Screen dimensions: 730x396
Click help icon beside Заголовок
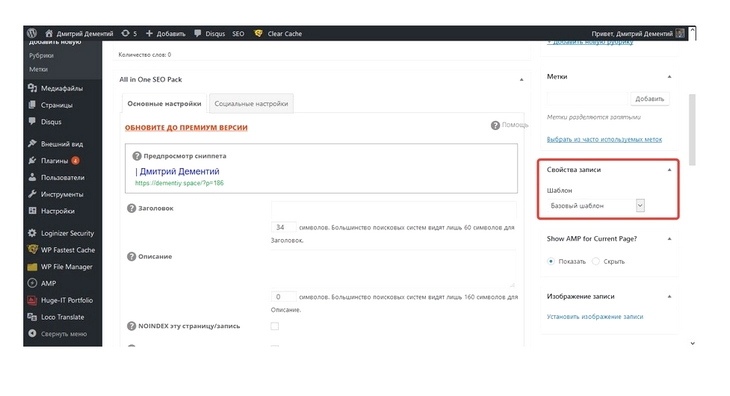click(x=131, y=208)
